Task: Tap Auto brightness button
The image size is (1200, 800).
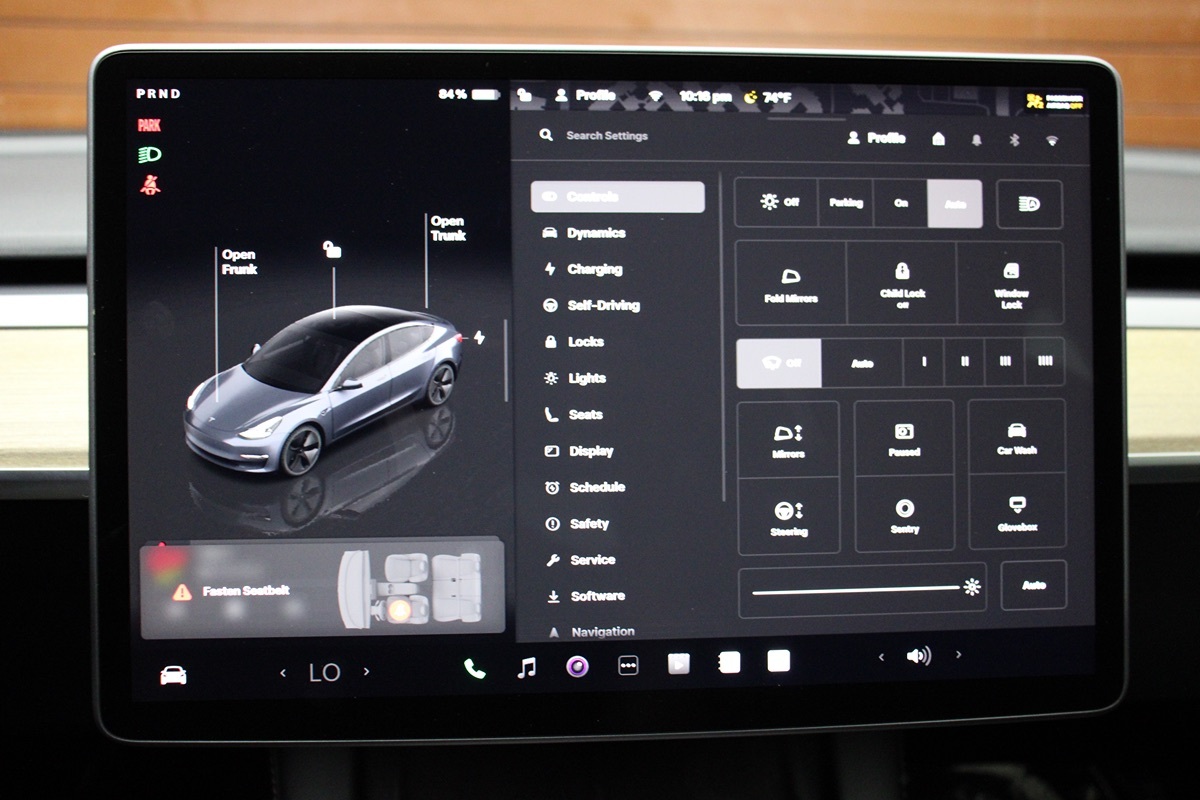Action: tap(1033, 585)
